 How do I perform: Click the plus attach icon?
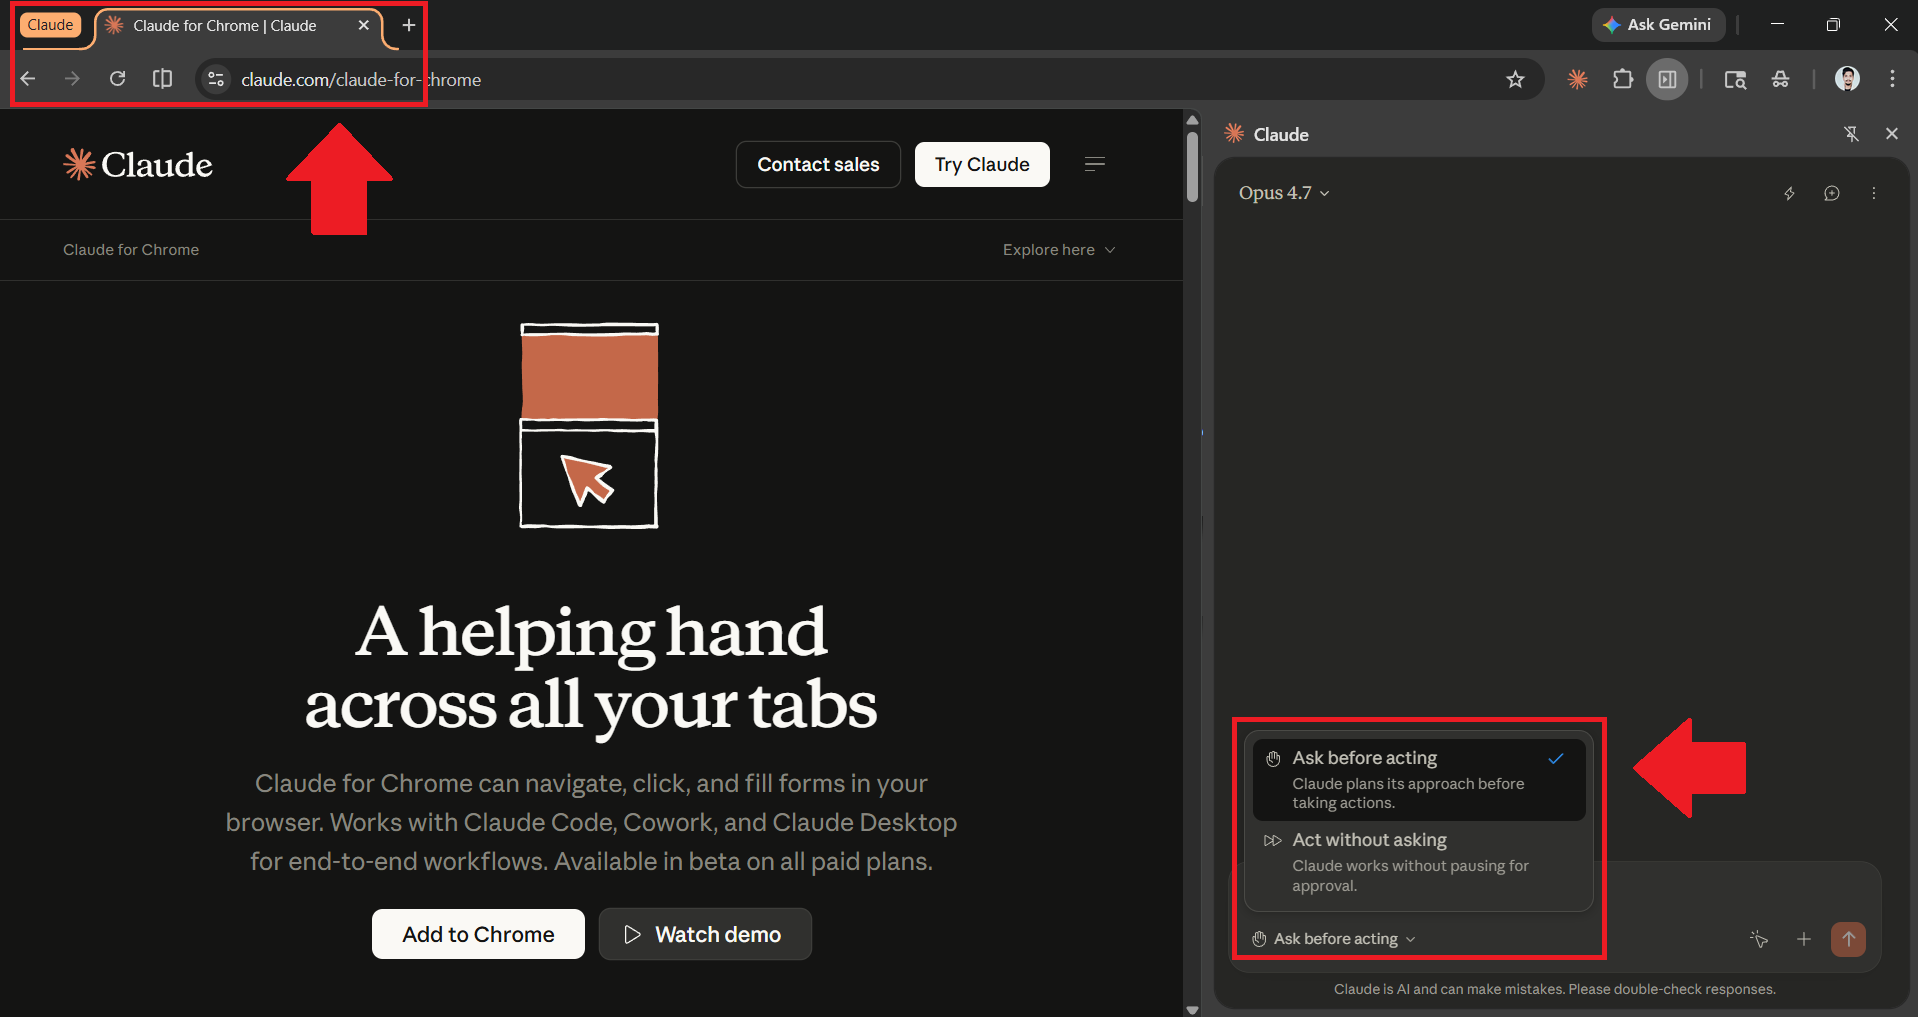[1803, 939]
